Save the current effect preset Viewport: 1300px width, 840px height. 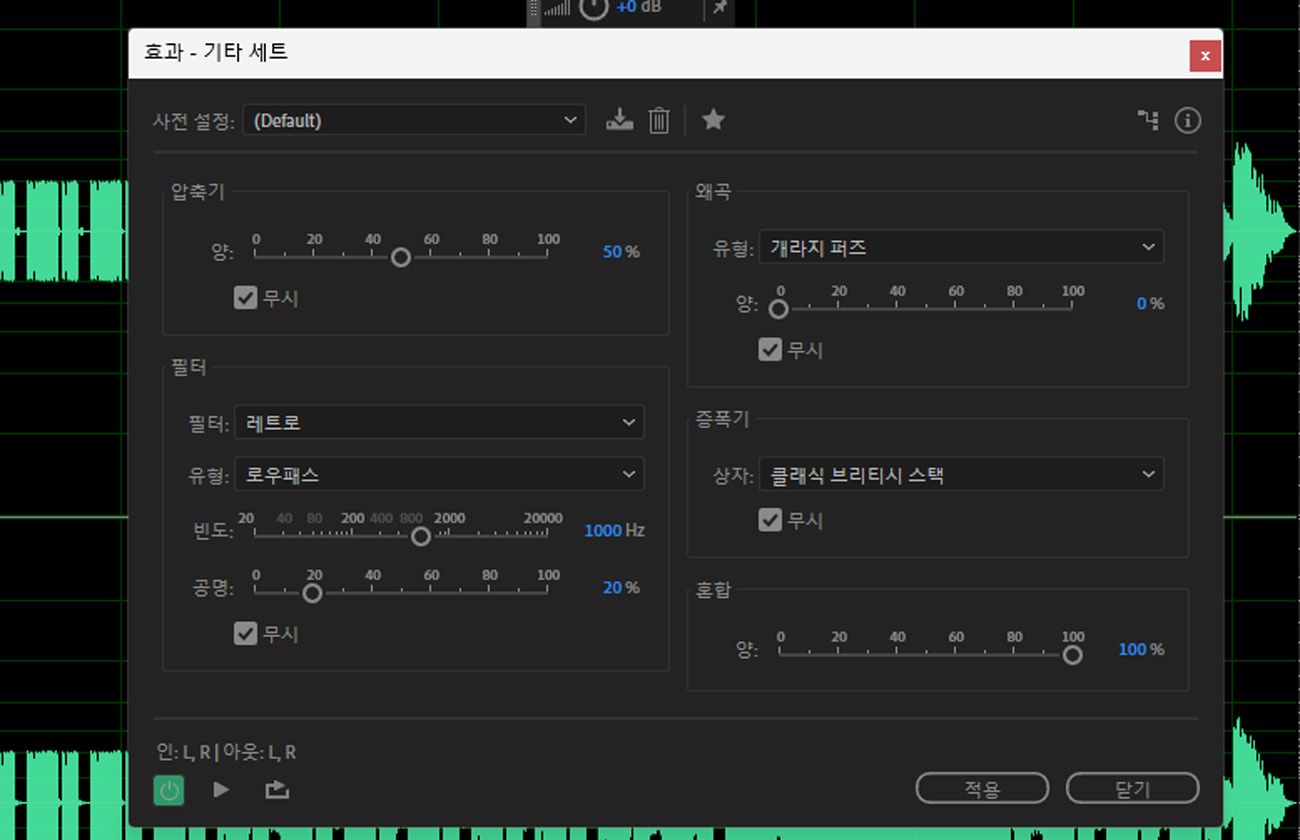(619, 119)
